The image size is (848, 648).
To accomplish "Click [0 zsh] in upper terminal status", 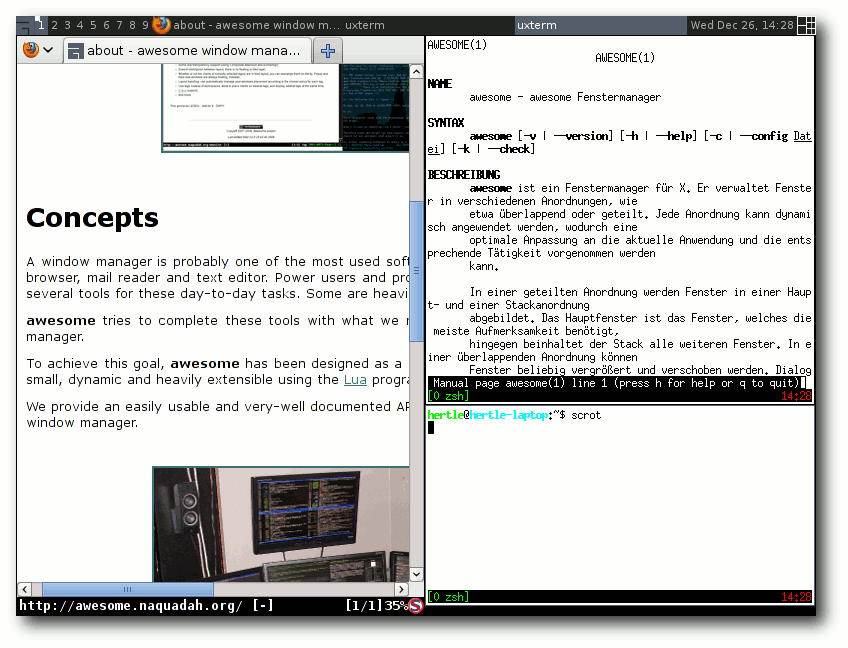I will tap(448, 396).
